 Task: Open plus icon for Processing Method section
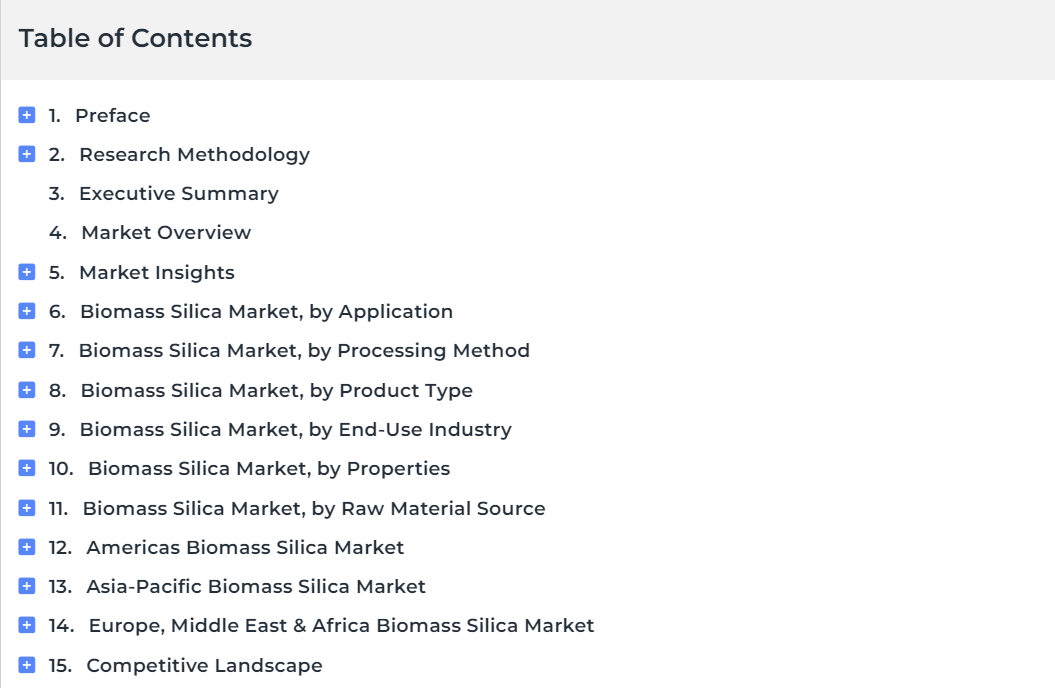click(x=27, y=350)
